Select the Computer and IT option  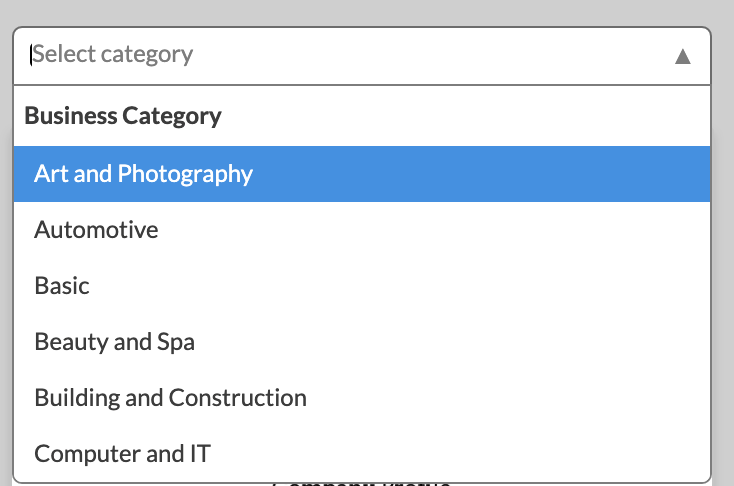click(122, 454)
